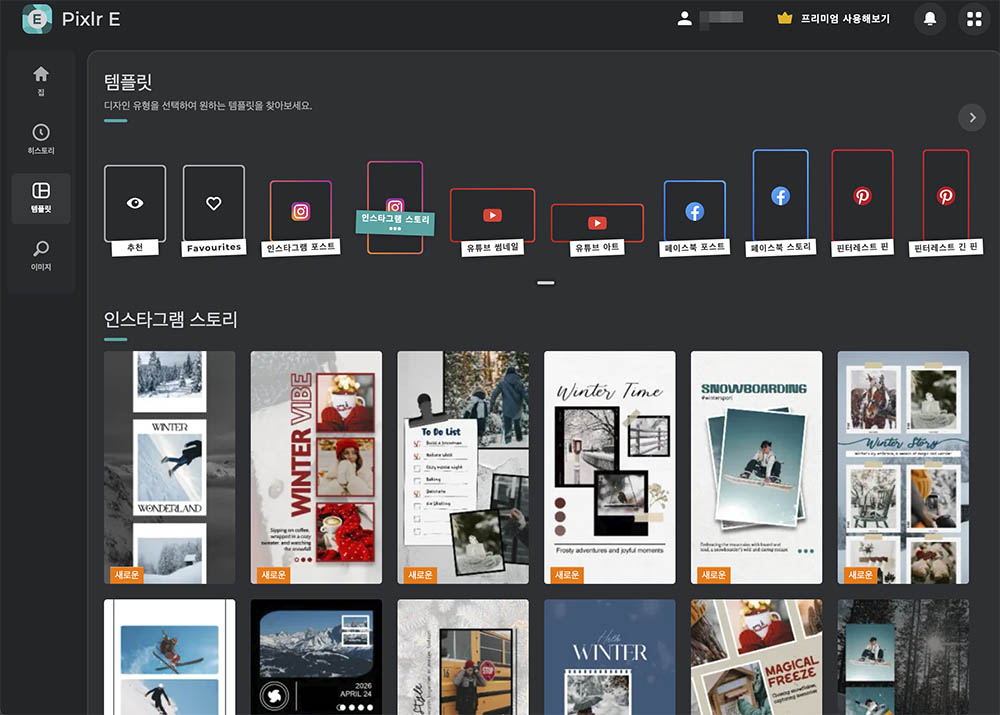Screen dimensions: 1000x715
Task: Click the premium crown icon
Action: (784, 18)
